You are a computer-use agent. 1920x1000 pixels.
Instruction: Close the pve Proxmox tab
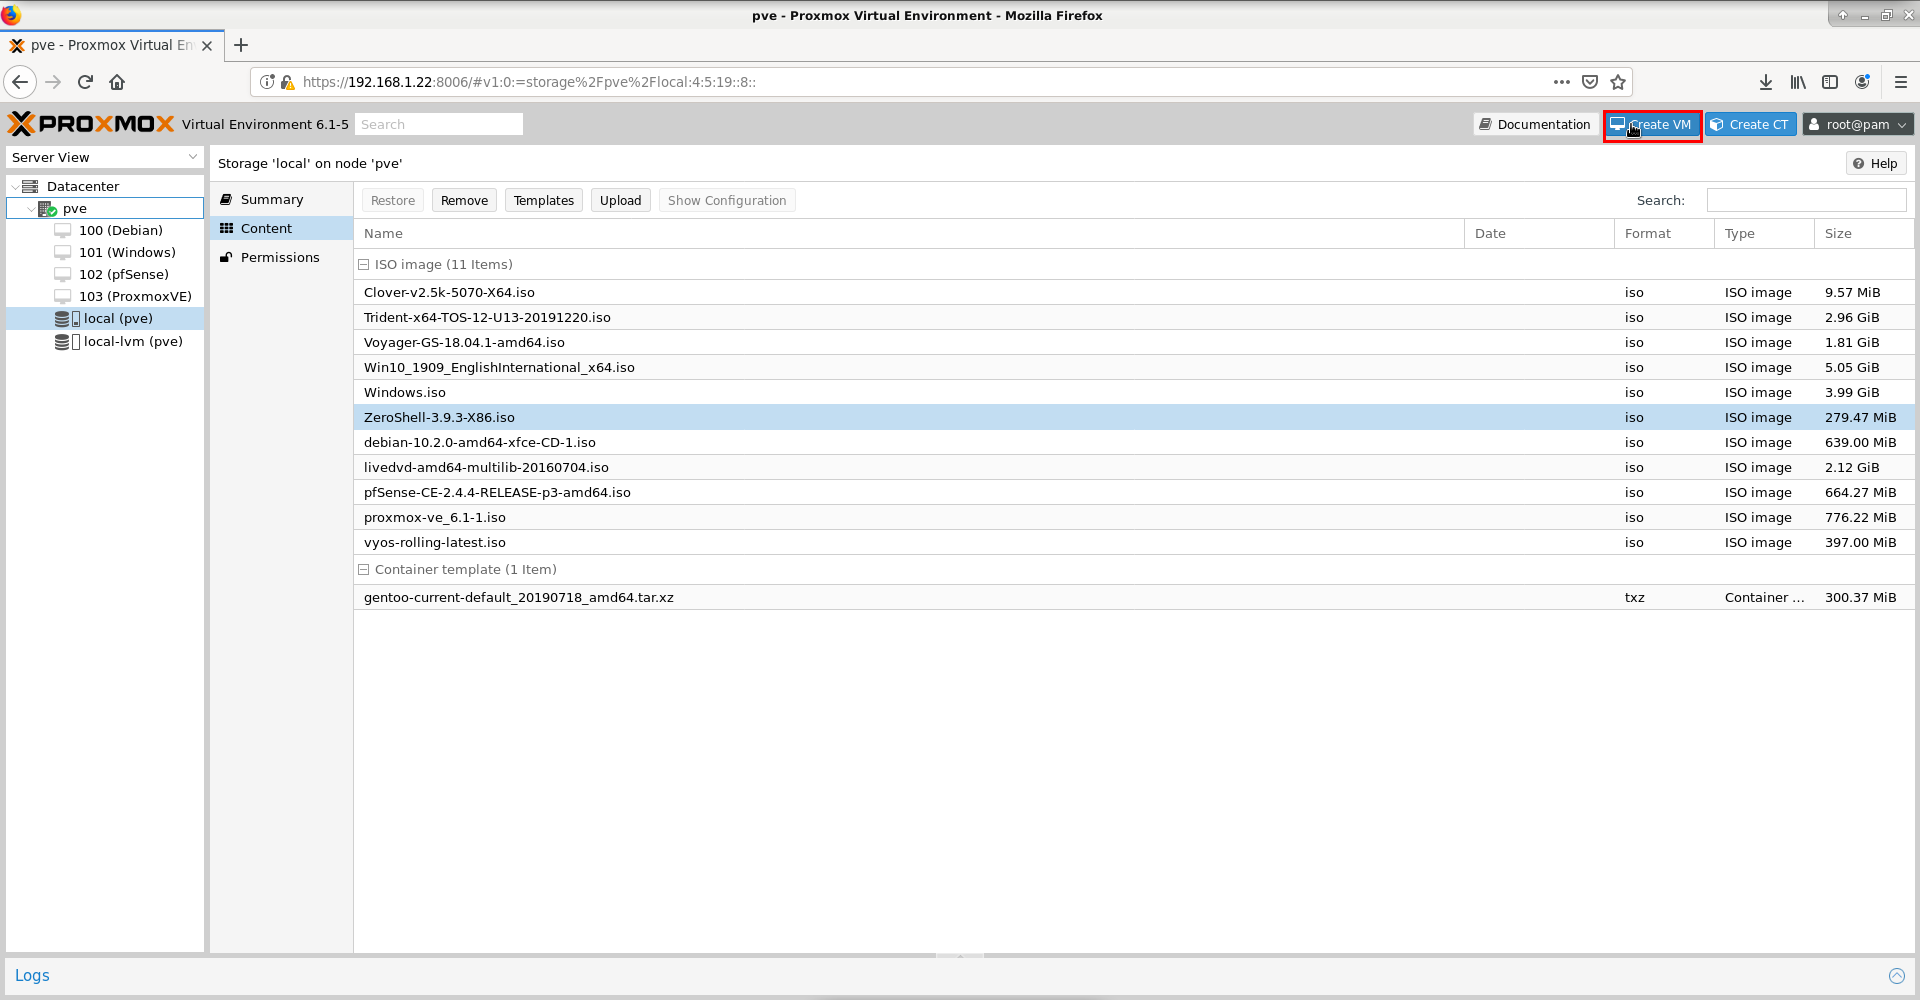pyautogui.click(x=207, y=46)
